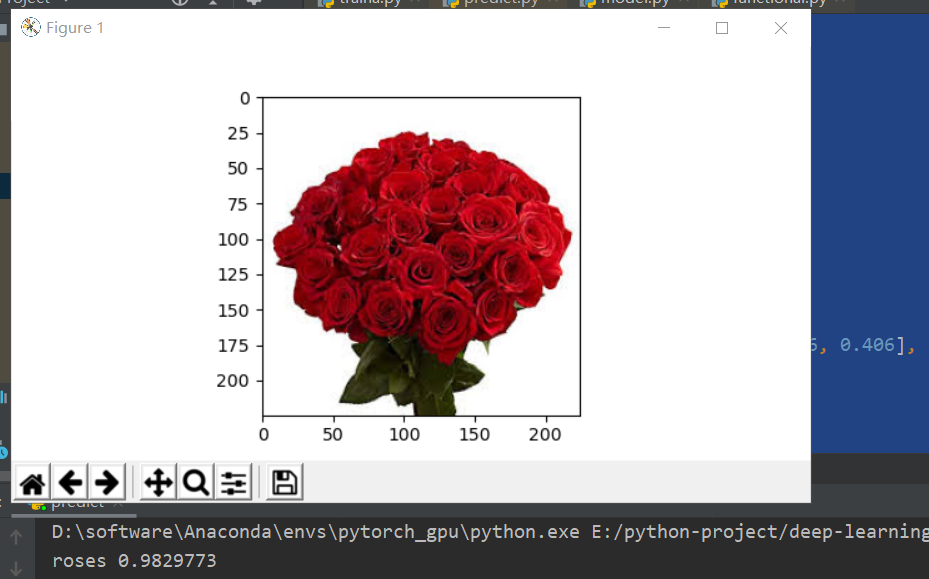Click the '100' tick label on the x-axis
This screenshot has width=929, height=579.
(x=404, y=434)
